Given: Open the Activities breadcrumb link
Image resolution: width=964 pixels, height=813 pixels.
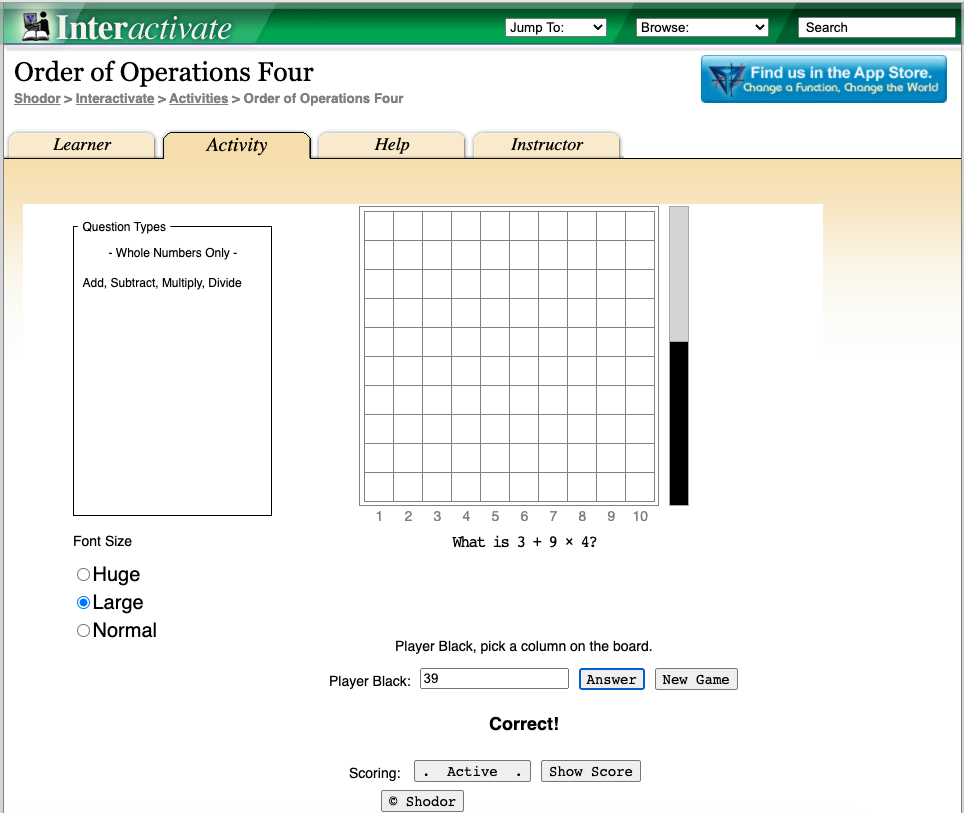Looking at the screenshot, I should click(198, 99).
